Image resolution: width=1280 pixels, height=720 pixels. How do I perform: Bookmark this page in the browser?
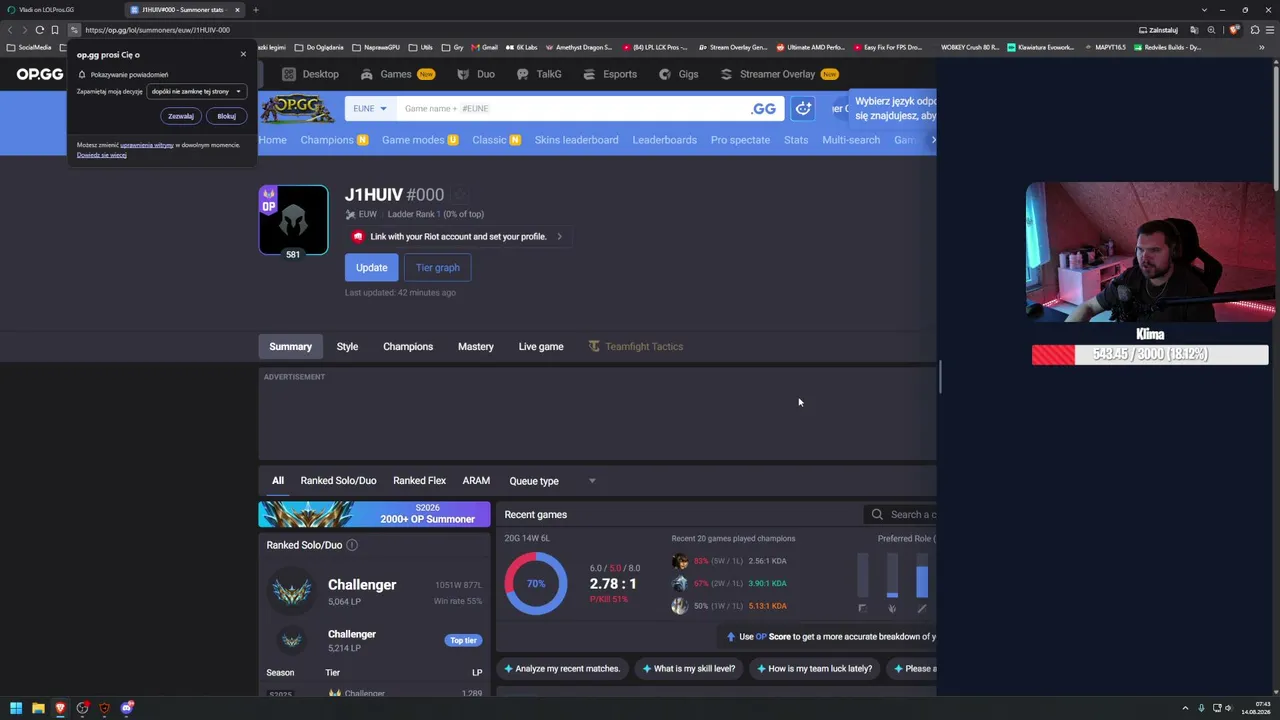55,30
